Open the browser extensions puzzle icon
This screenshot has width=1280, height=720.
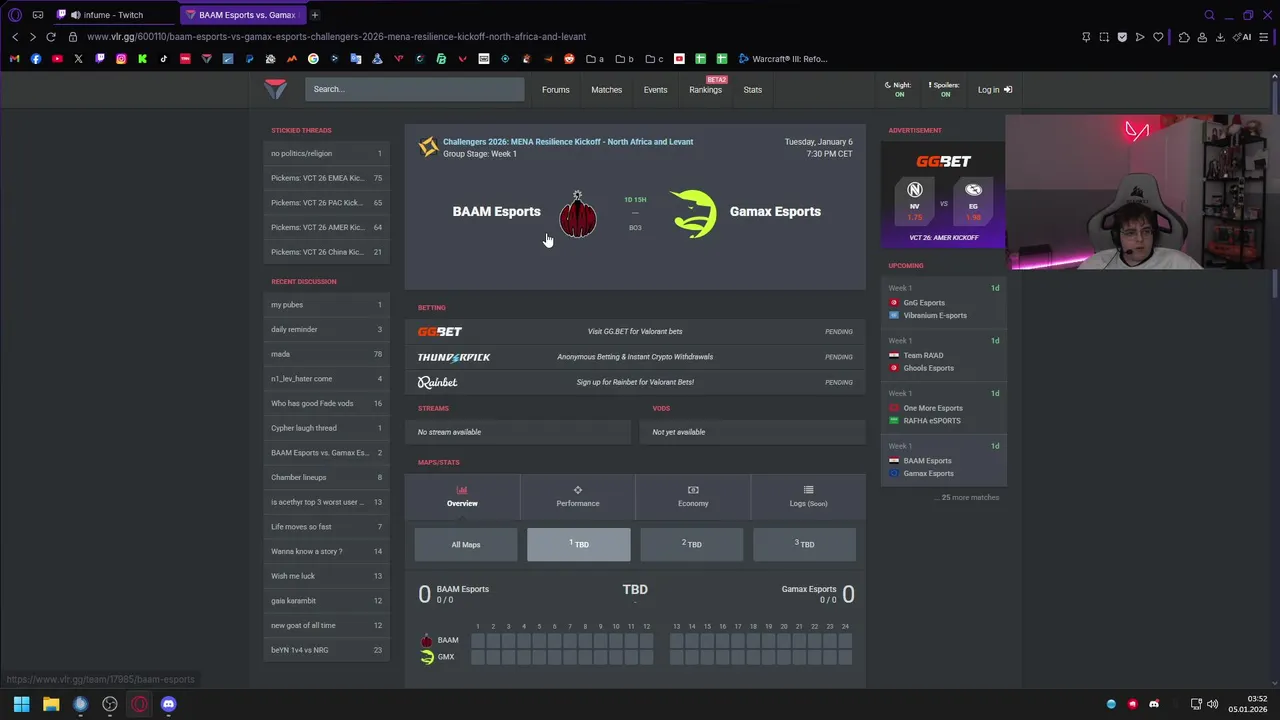(1184, 37)
